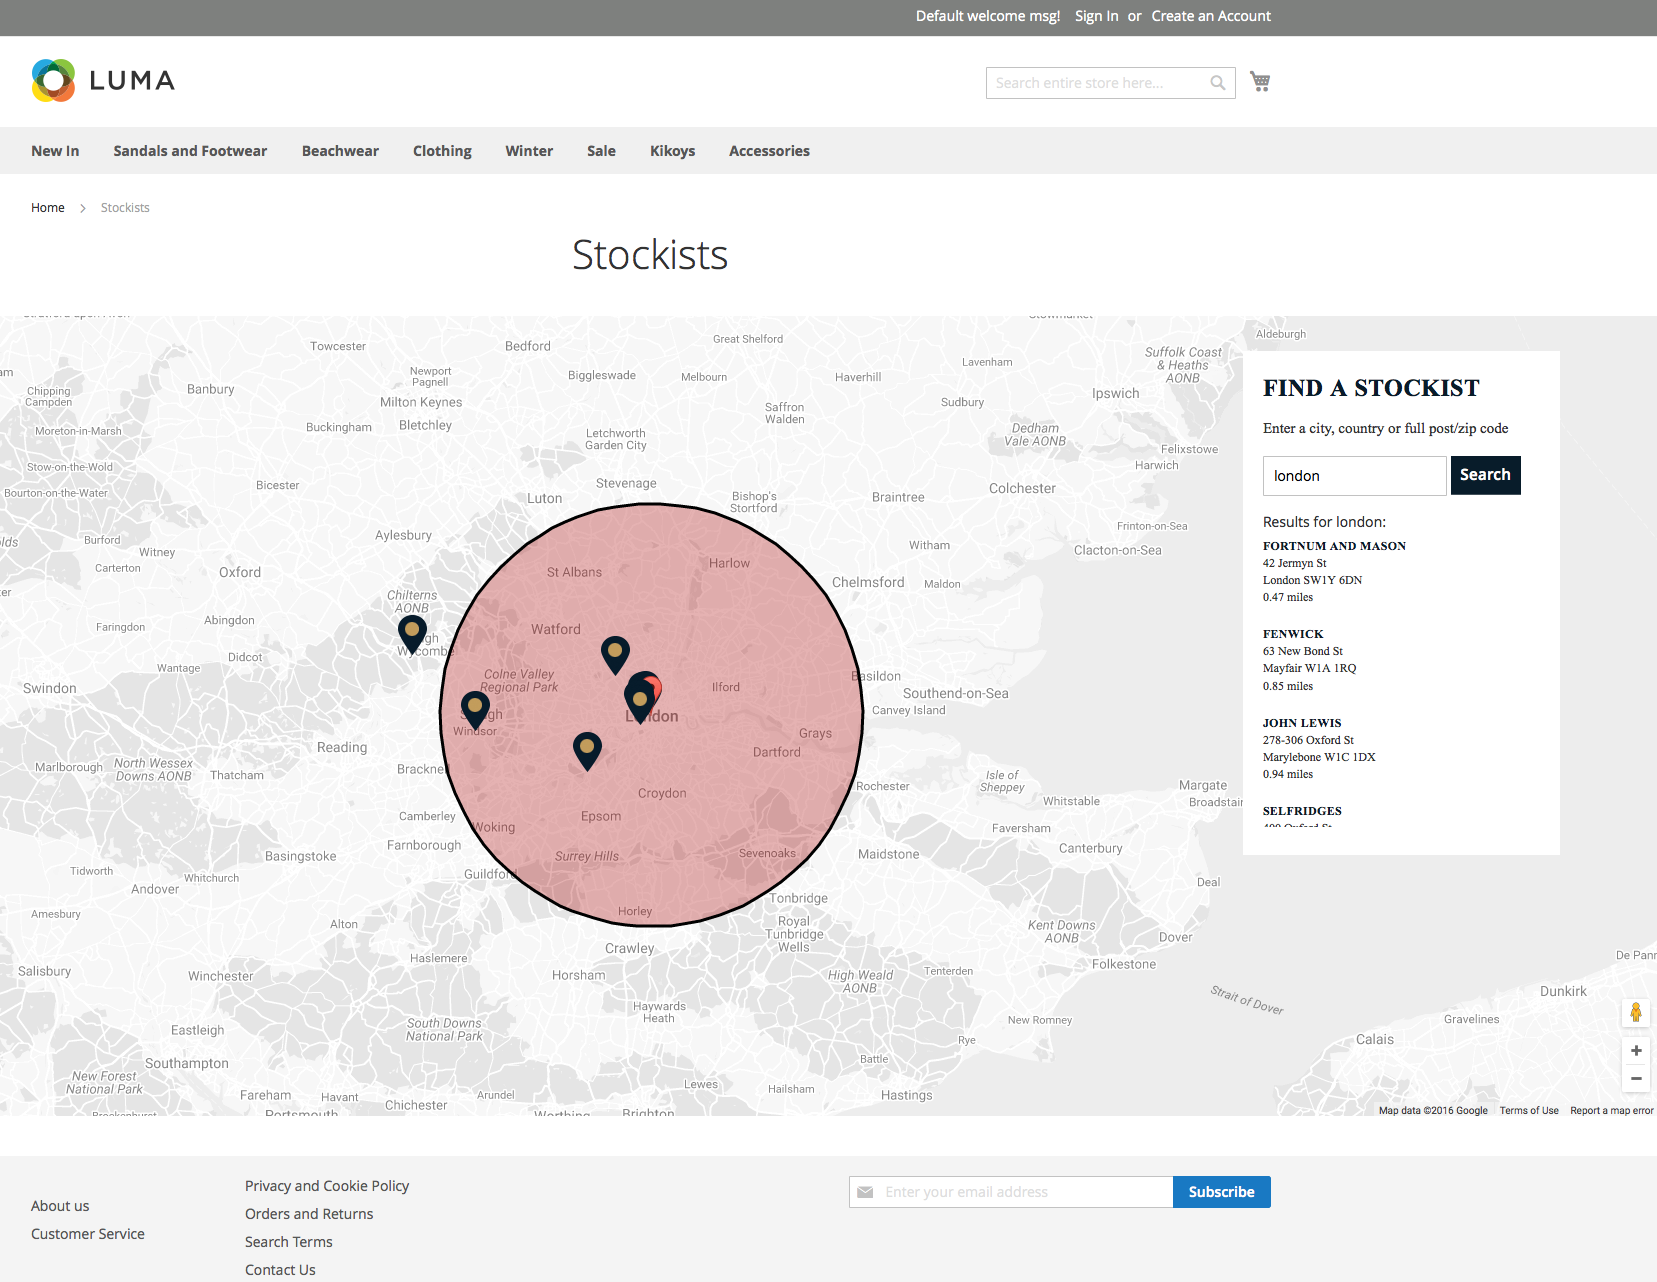Click '278-306 Oxford St' address text

[x=1308, y=740]
